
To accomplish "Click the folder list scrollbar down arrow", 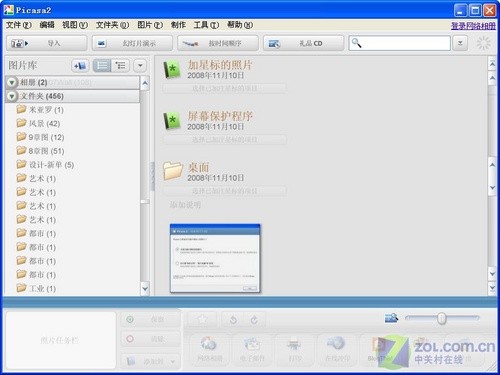I will (145, 288).
